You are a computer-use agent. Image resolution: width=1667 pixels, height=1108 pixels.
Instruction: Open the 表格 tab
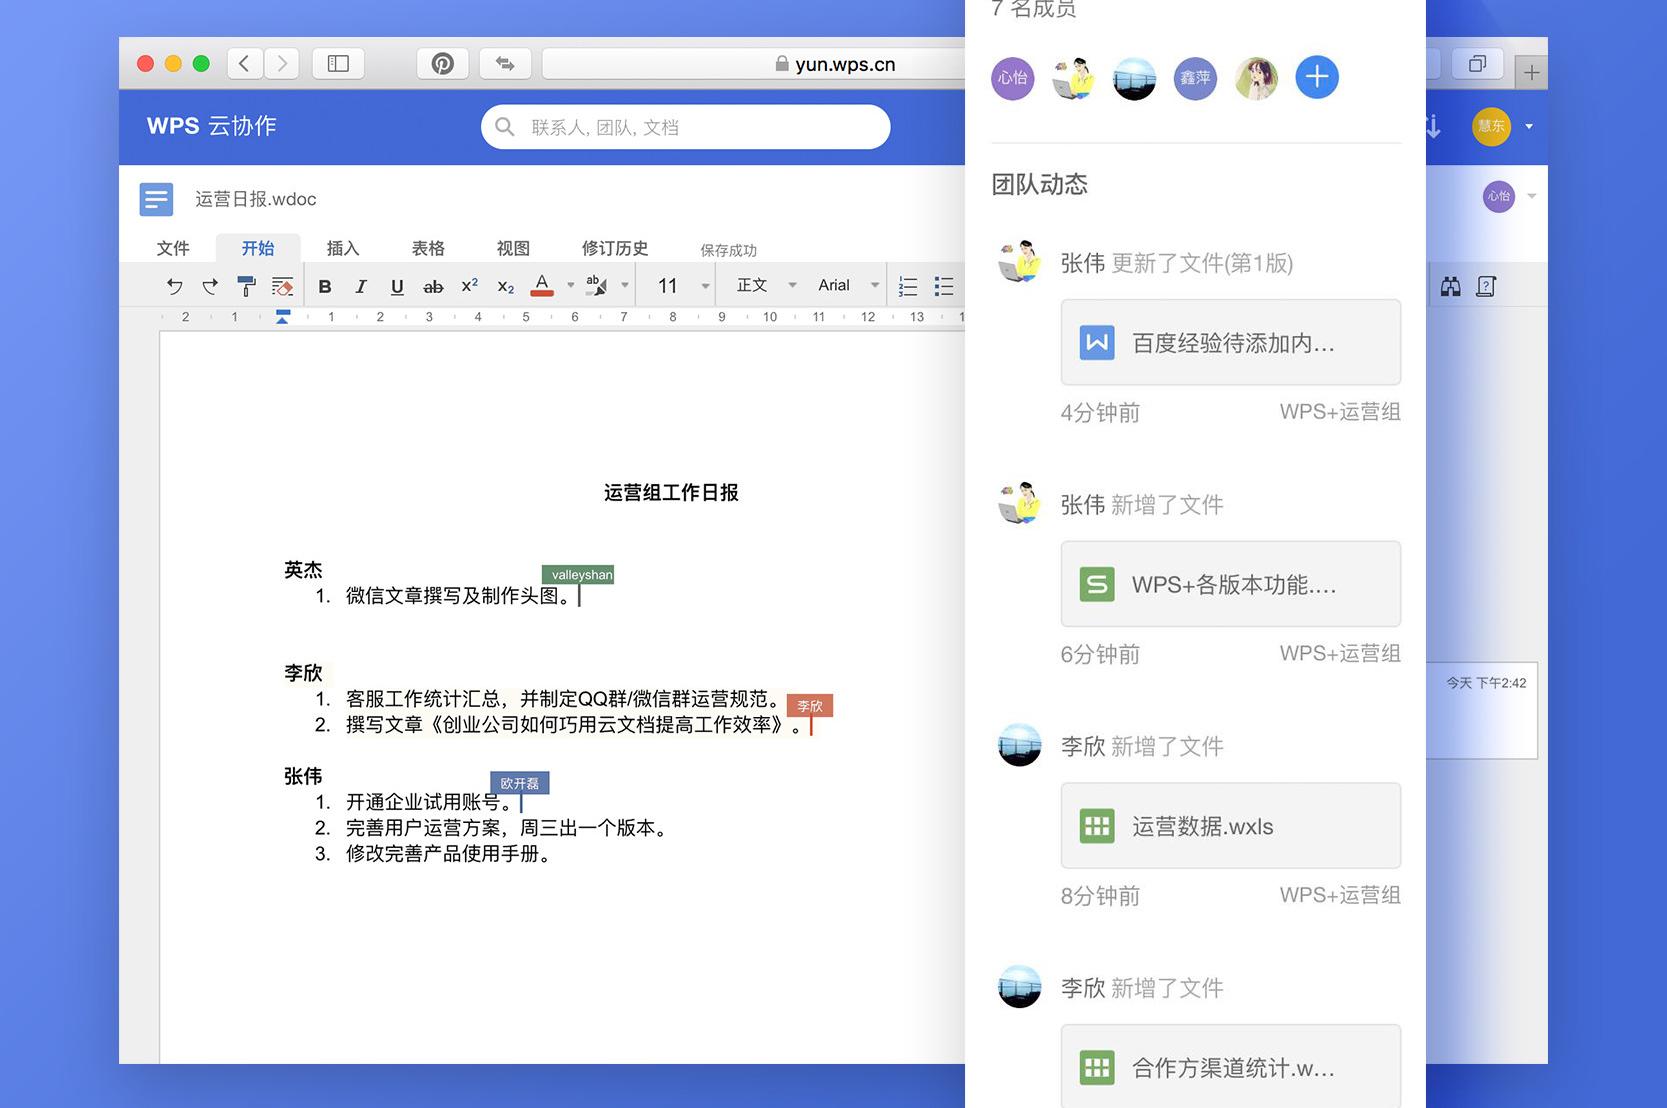coord(428,248)
